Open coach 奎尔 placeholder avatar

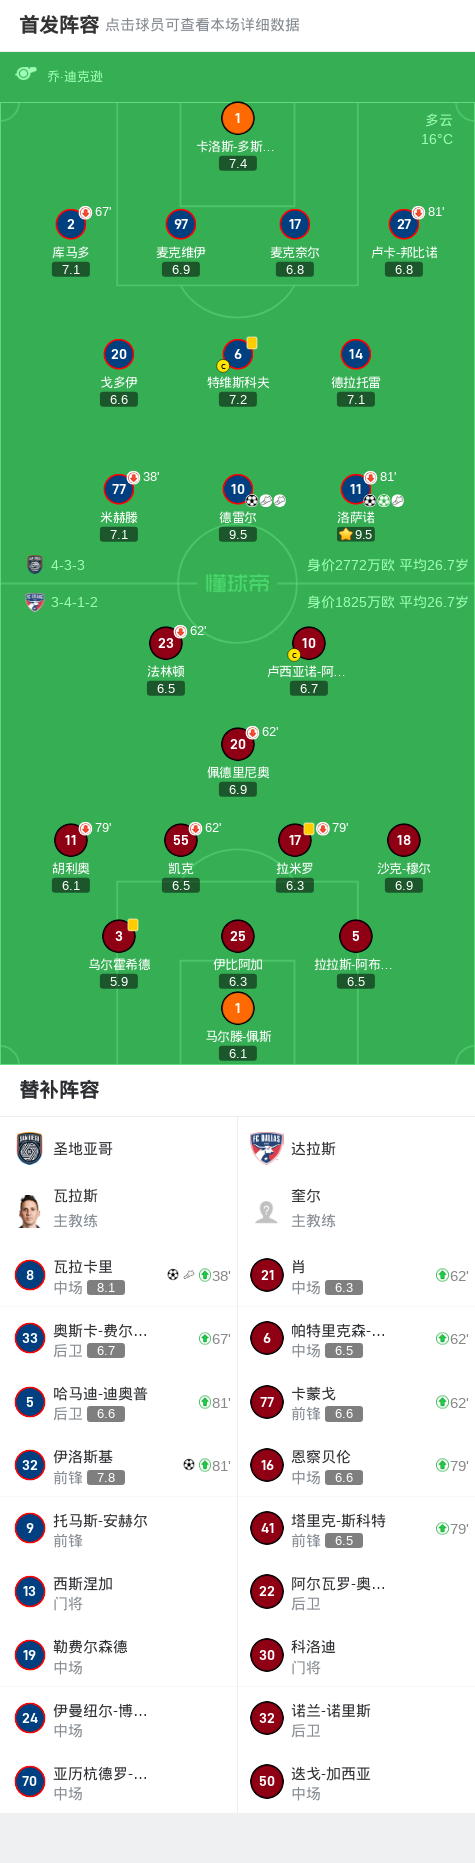coord(267,1210)
